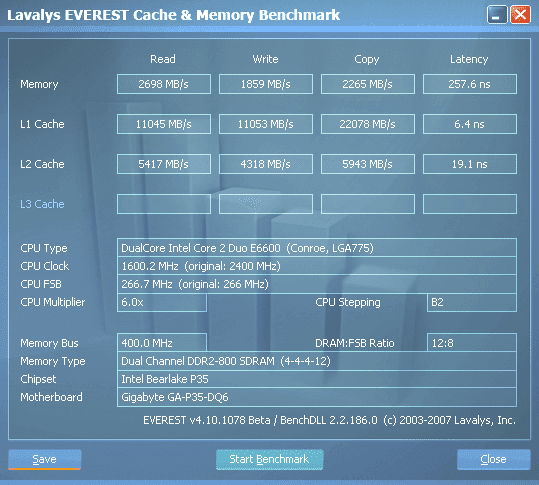The width and height of the screenshot is (539, 485).
Task: Select L2 Cache Read 5417 MB/s
Action: (164, 164)
